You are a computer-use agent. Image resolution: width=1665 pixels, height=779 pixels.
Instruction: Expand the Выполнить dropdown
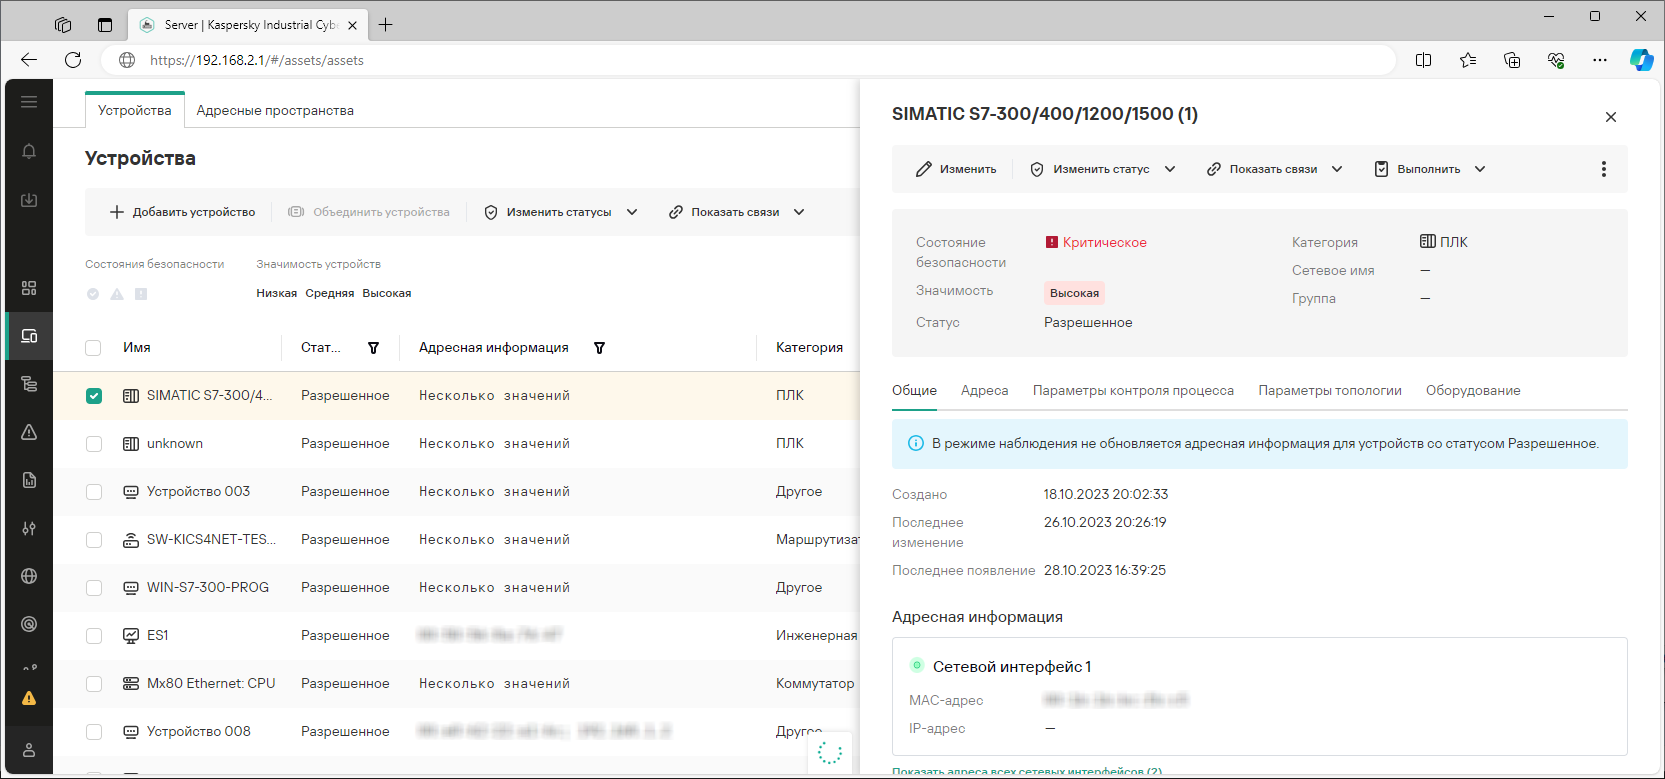pyautogui.click(x=1480, y=169)
